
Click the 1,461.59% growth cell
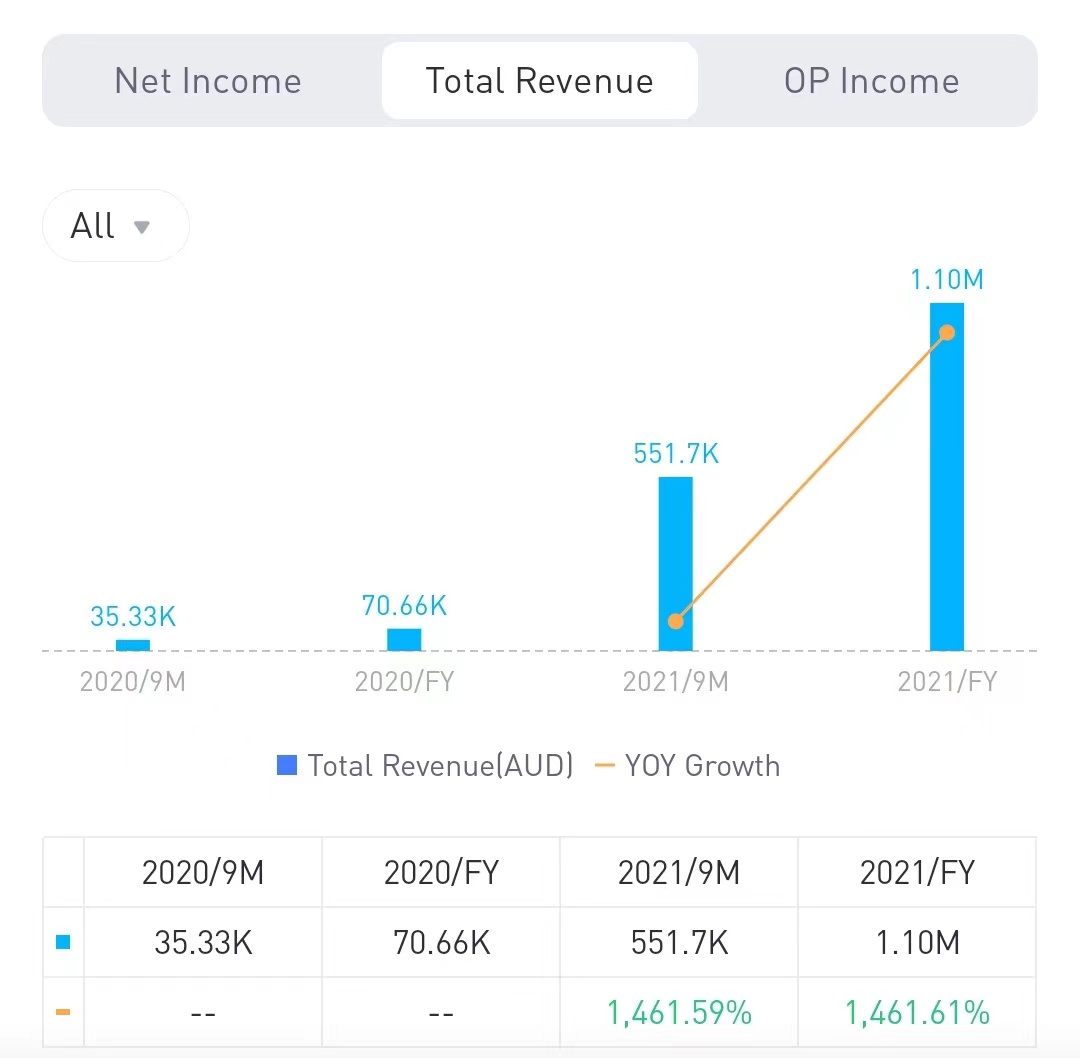click(679, 1012)
